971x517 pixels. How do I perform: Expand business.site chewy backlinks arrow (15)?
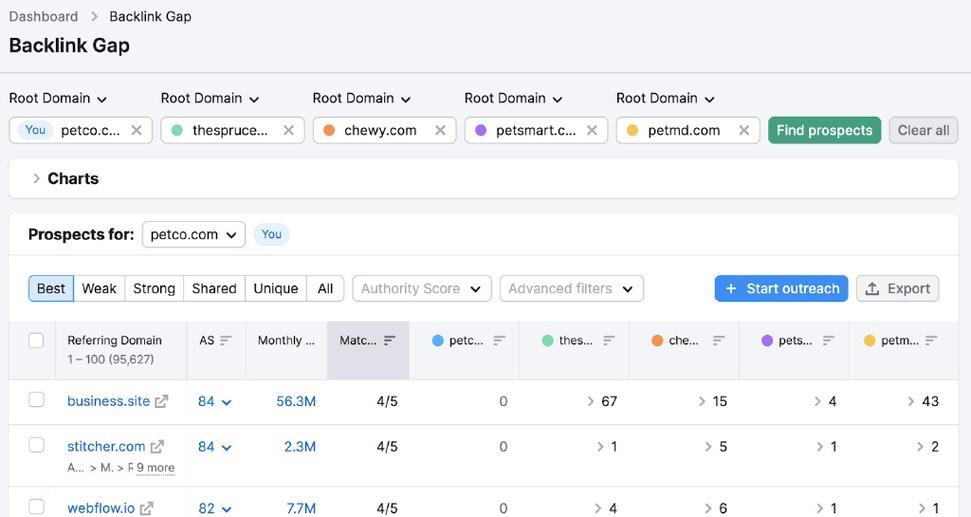[x=702, y=401]
